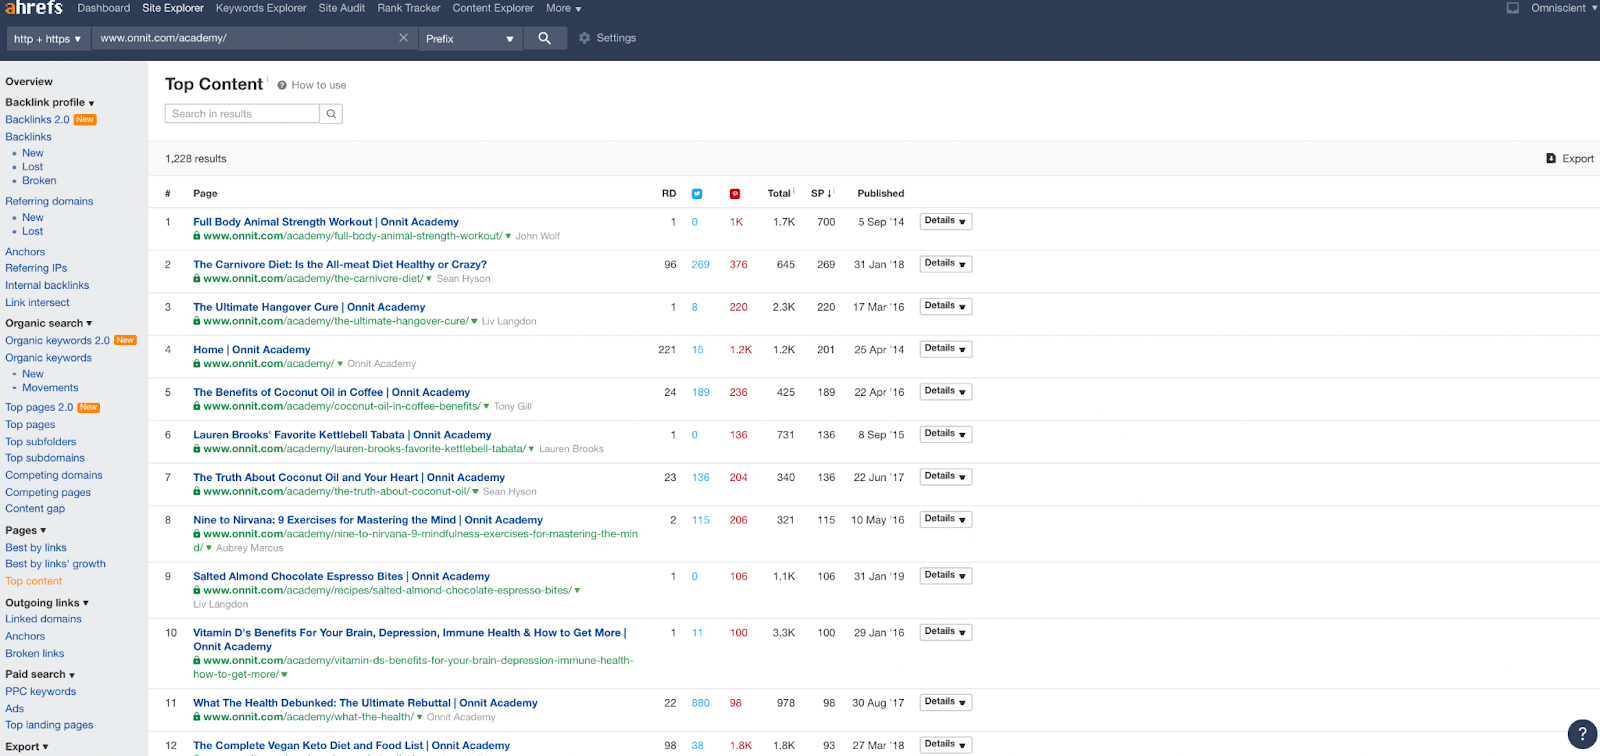
Task: Open Site Audit
Action: 342,8
